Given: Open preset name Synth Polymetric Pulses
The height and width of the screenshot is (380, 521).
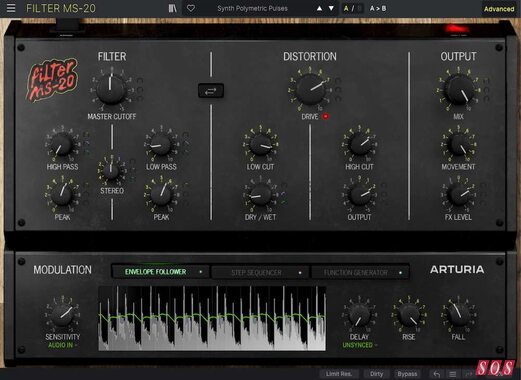Looking at the screenshot, I should pos(252,8).
